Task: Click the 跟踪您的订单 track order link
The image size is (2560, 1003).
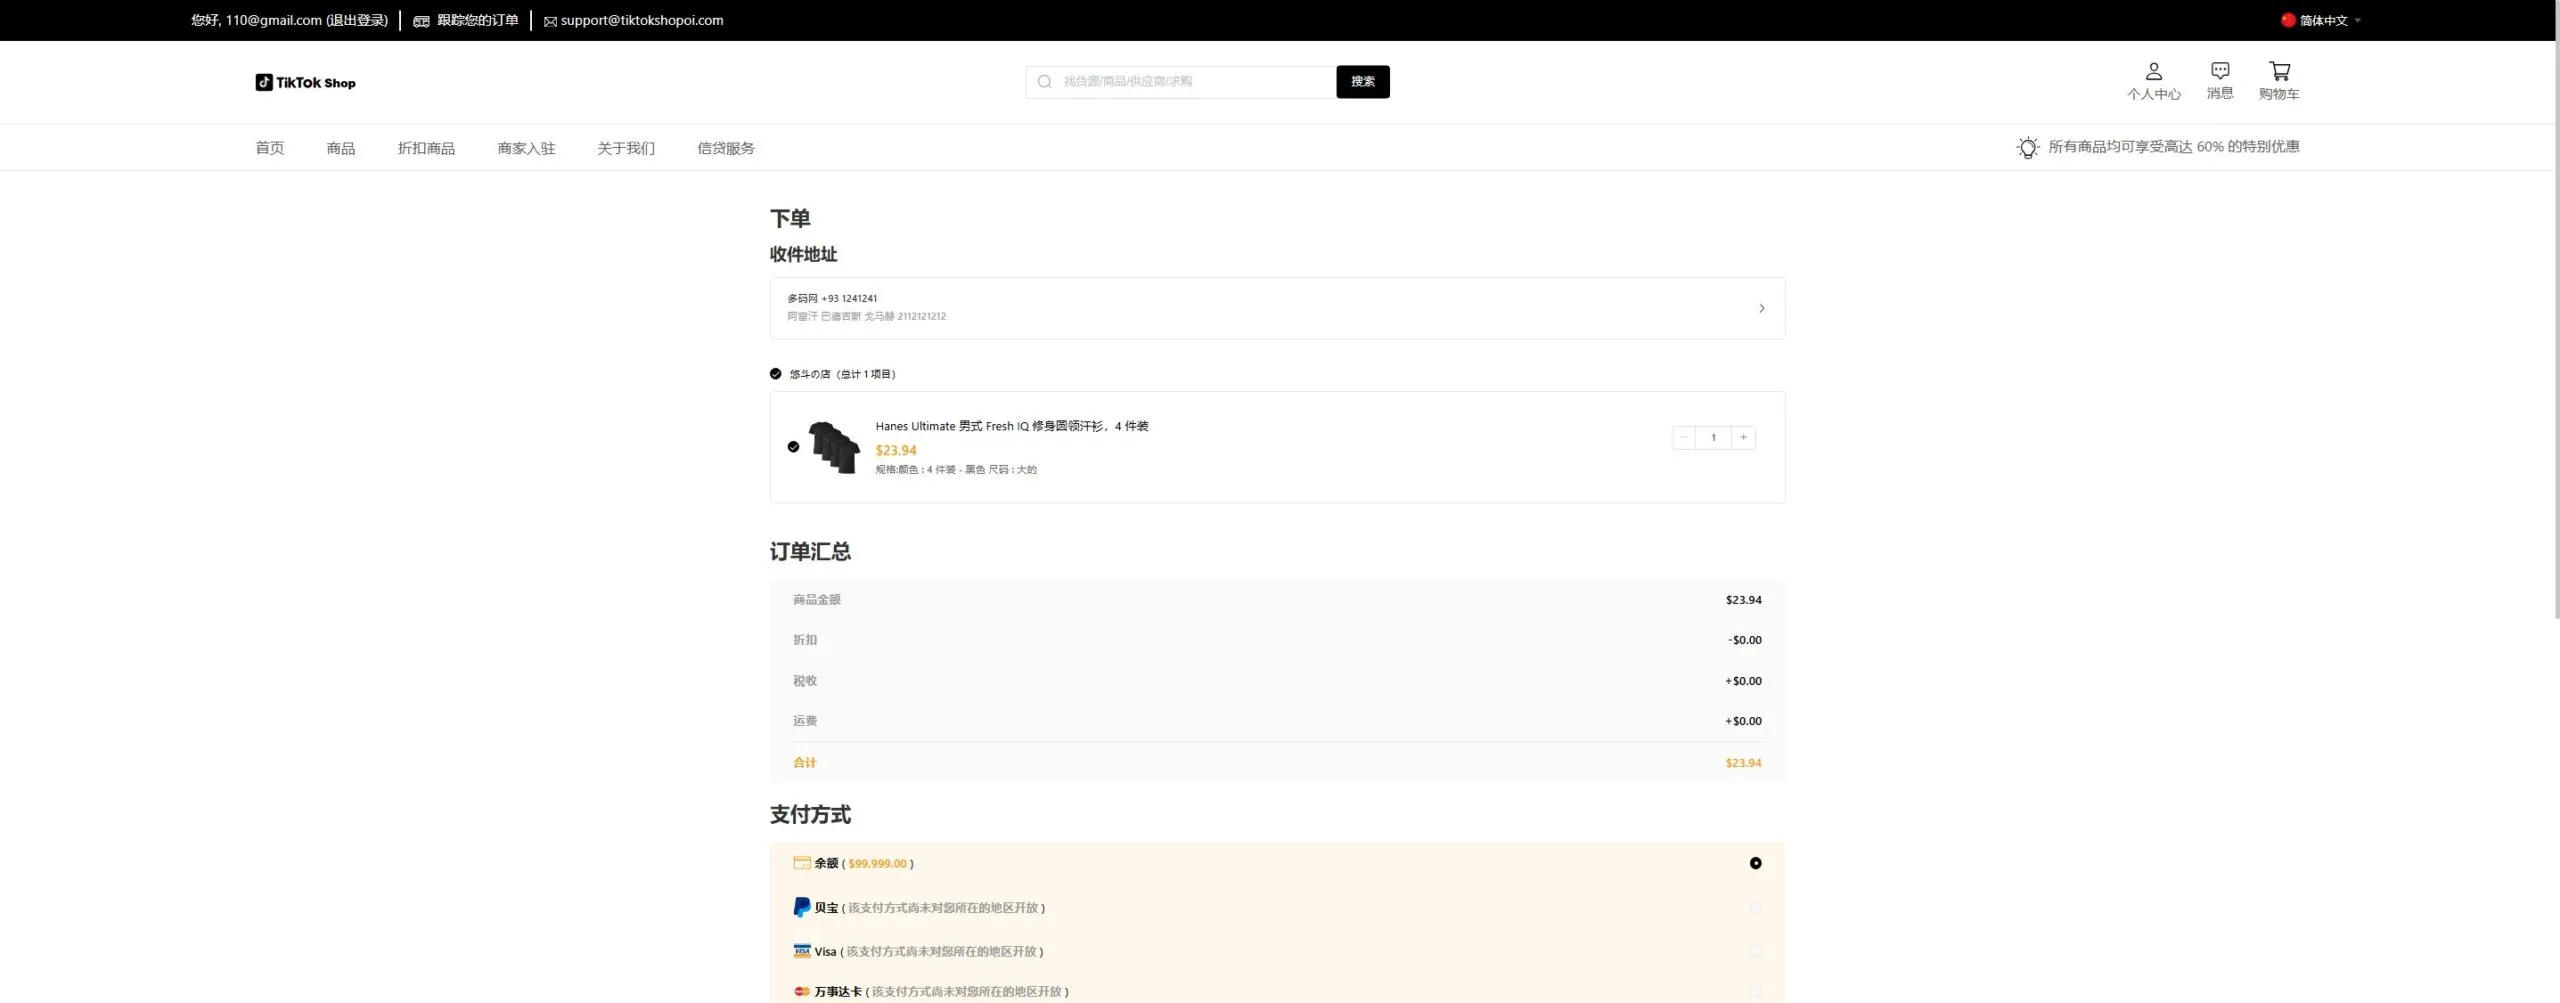Action: tap(477, 20)
